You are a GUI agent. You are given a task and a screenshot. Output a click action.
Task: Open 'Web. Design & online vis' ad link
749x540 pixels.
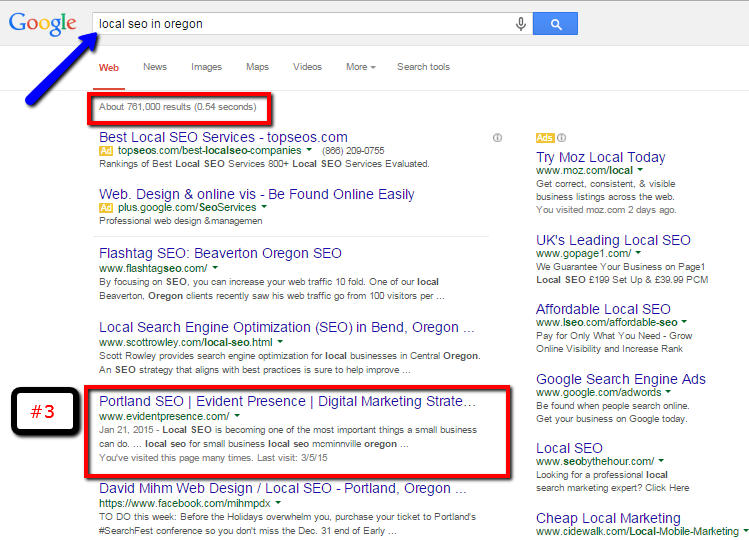tap(257, 194)
